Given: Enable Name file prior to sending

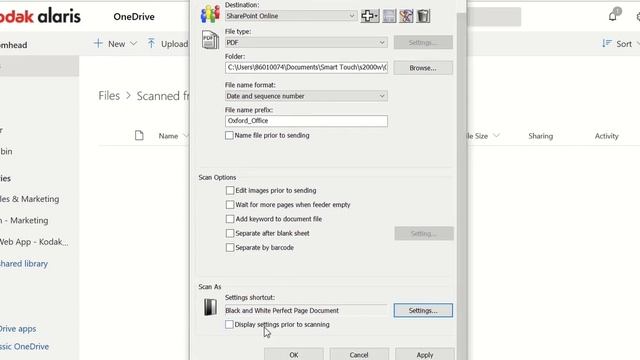Looking at the screenshot, I should [x=229, y=135].
